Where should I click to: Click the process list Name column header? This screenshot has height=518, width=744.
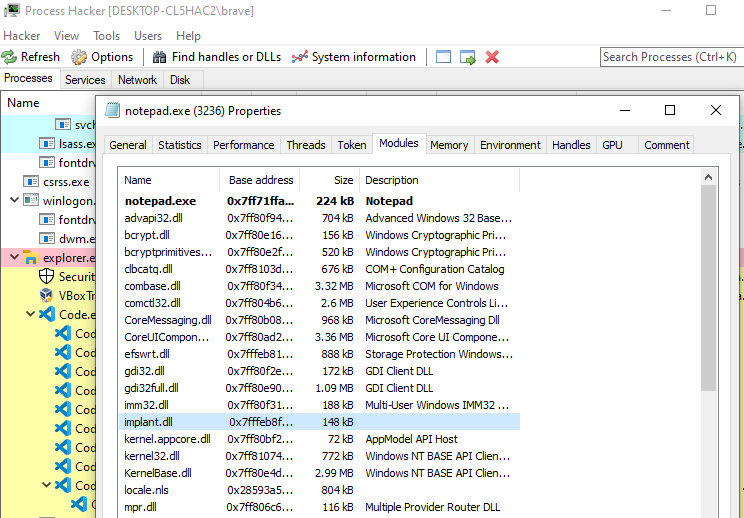coord(48,103)
